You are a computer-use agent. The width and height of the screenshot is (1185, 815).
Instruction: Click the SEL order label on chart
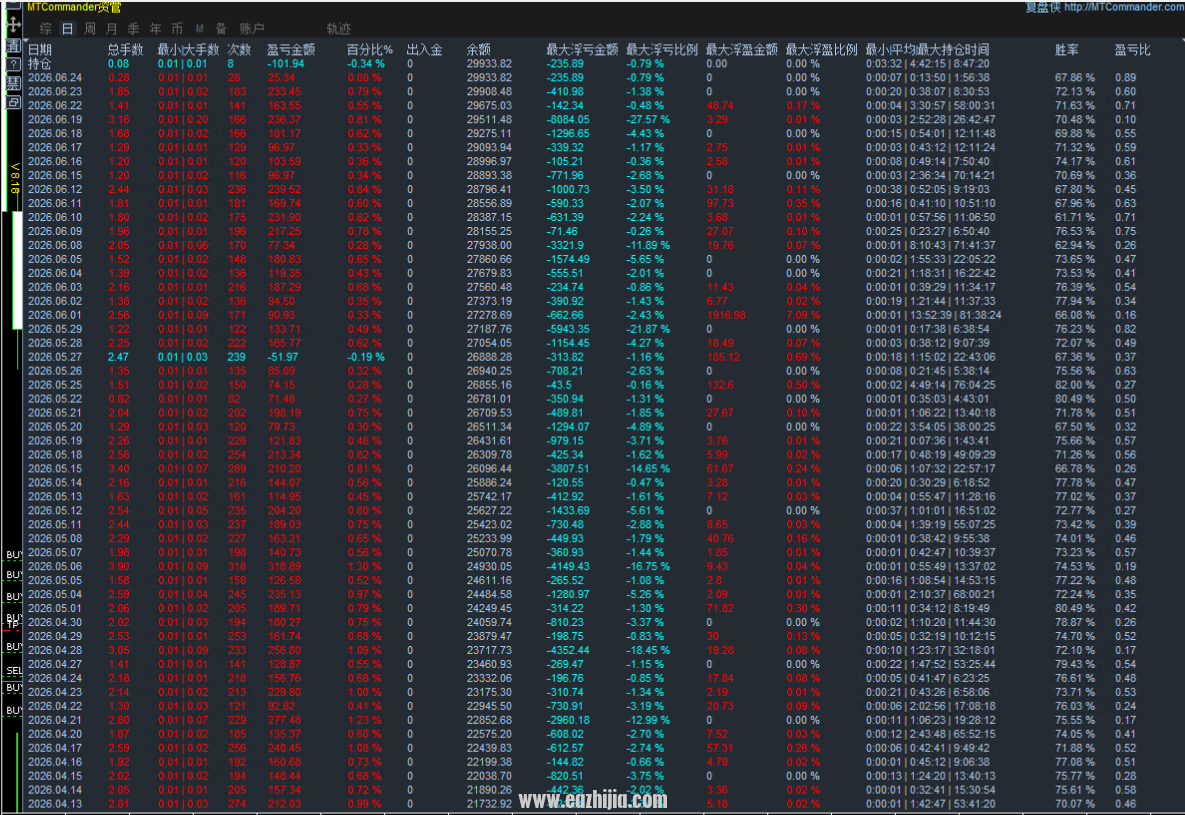pos(14,671)
